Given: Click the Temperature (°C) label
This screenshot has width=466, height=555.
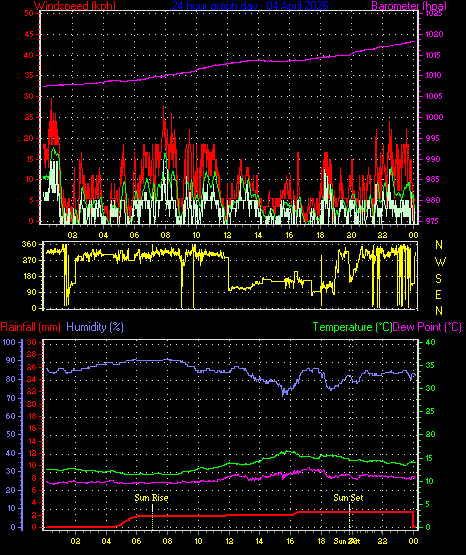Looking at the screenshot, I should click(352, 327).
